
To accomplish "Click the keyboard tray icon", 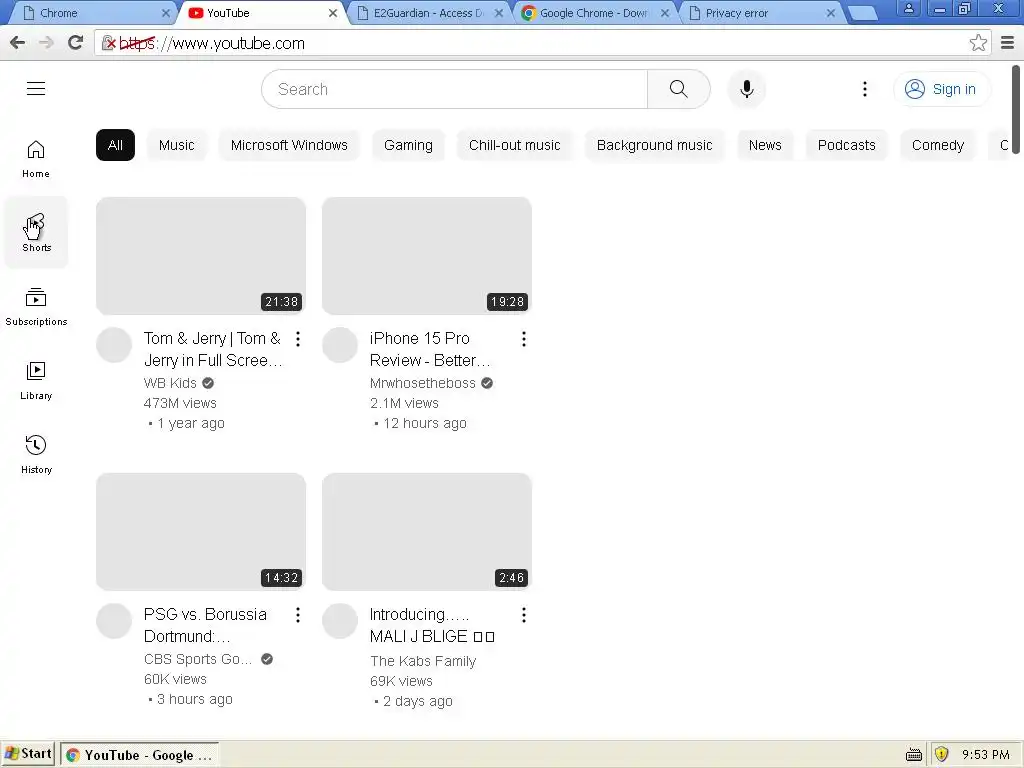I will [x=914, y=755].
